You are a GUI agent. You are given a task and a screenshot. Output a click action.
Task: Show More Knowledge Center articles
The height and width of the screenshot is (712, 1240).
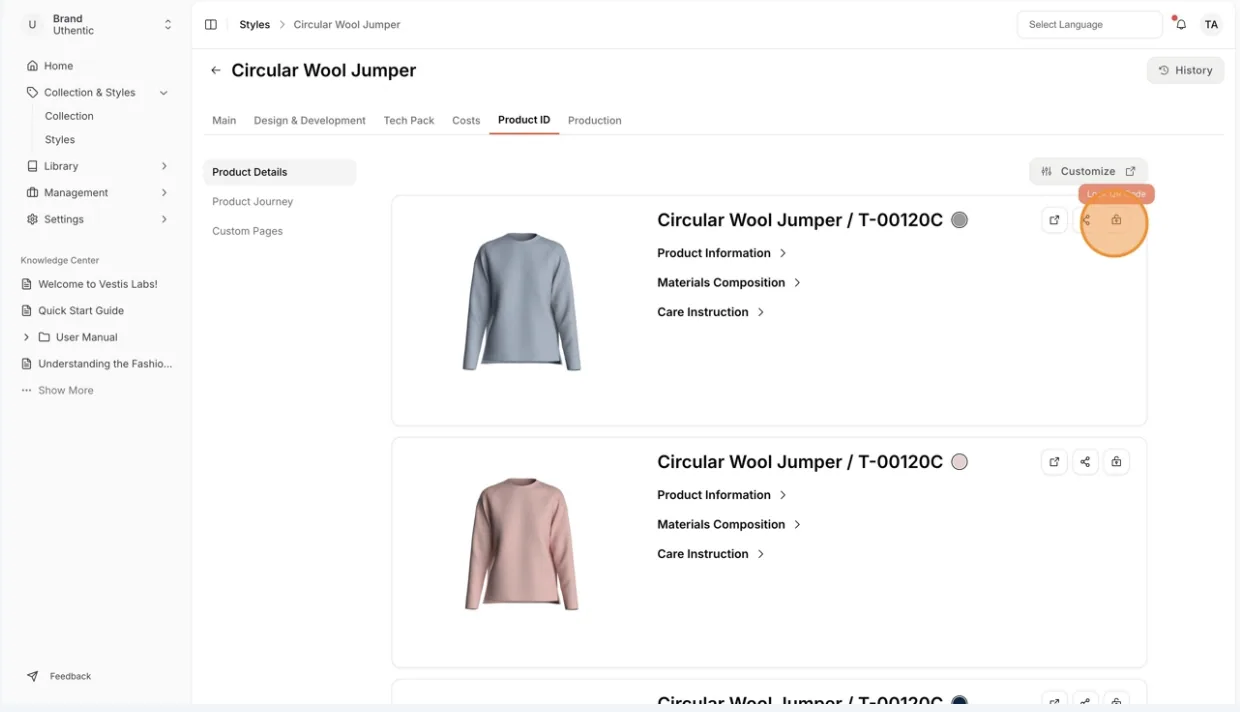58,391
